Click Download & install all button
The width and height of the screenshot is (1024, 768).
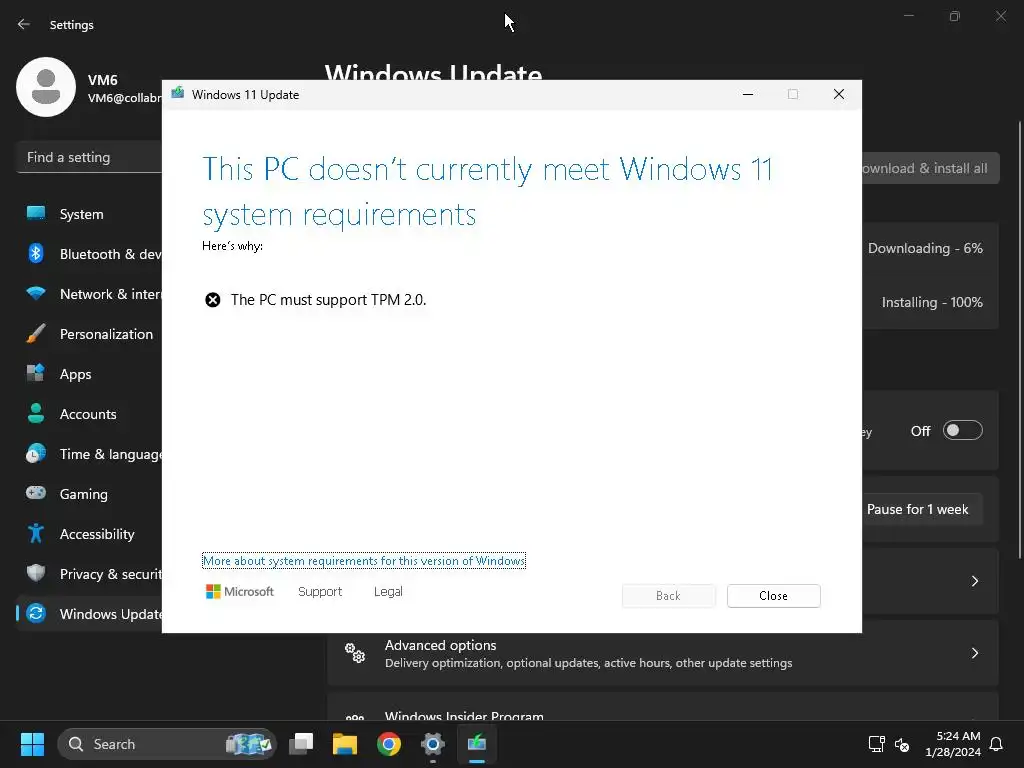click(x=931, y=168)
